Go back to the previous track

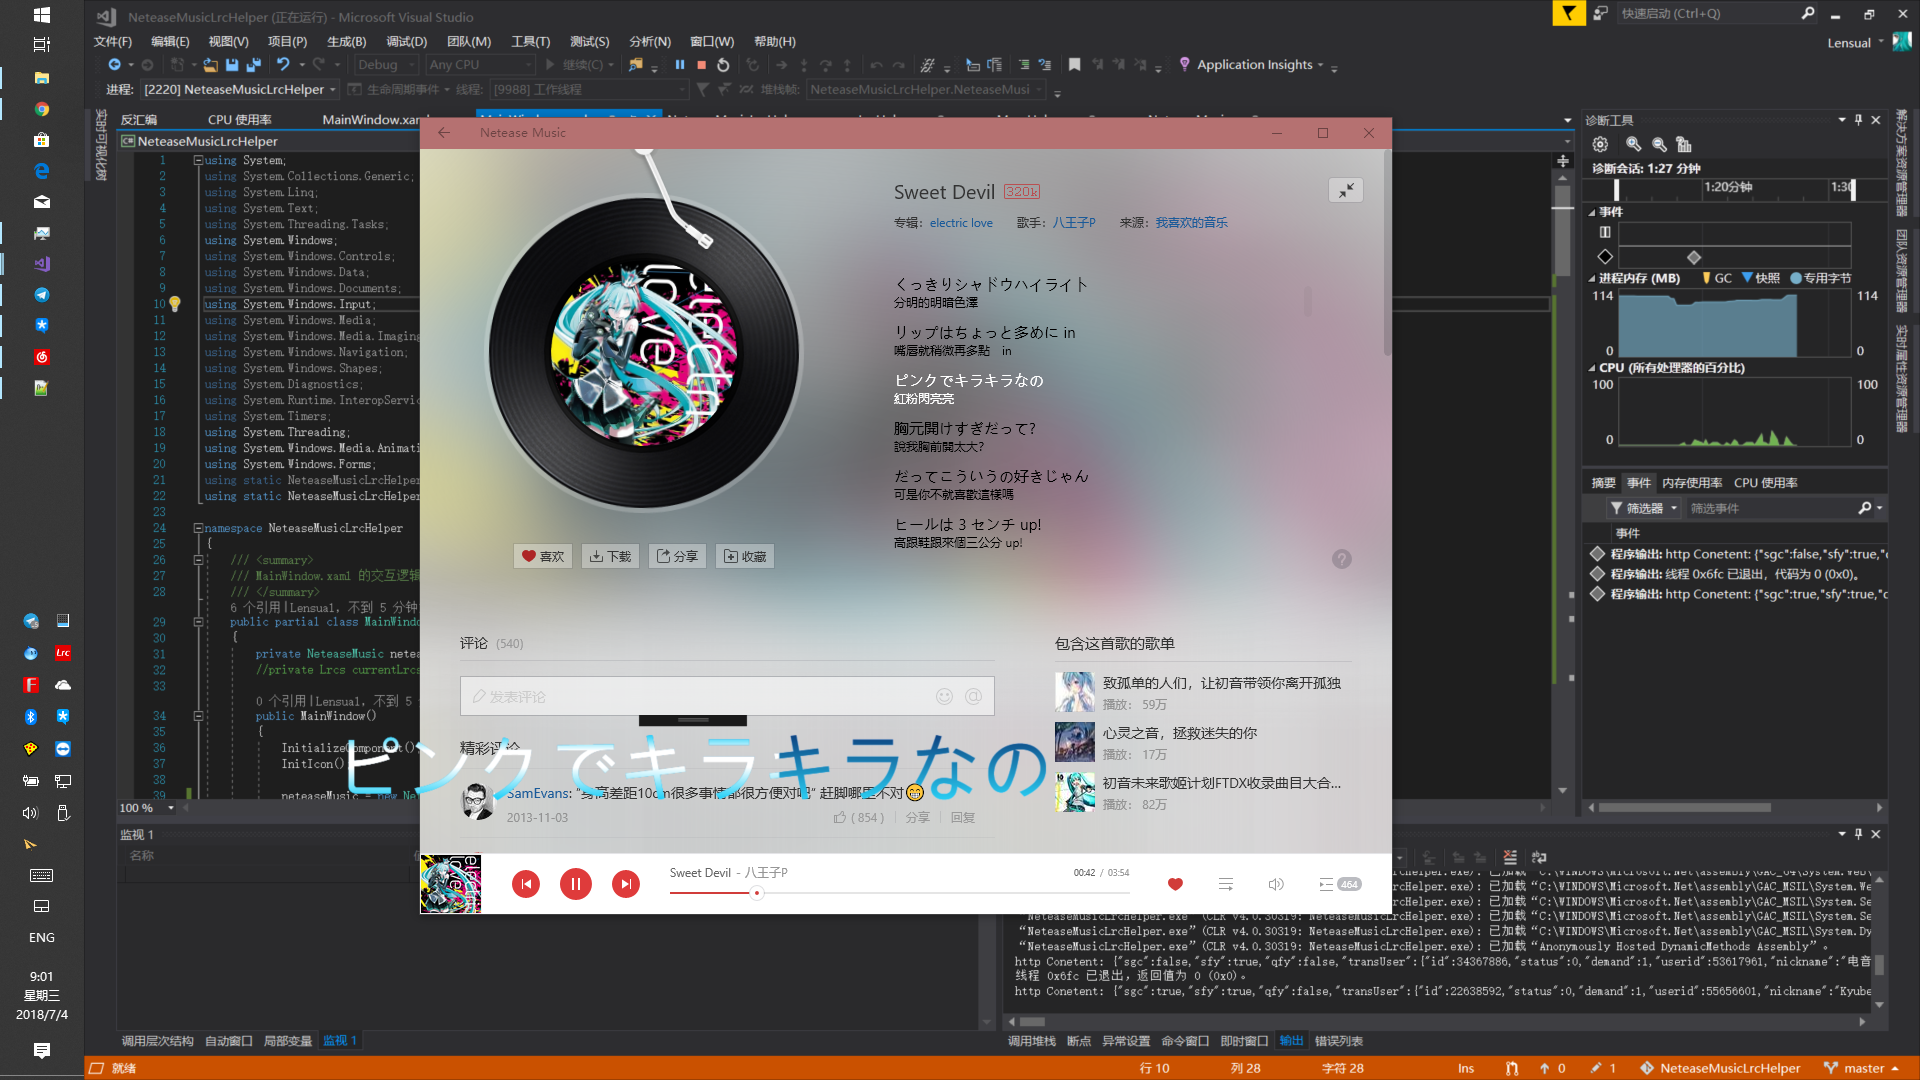pos(526,884)
